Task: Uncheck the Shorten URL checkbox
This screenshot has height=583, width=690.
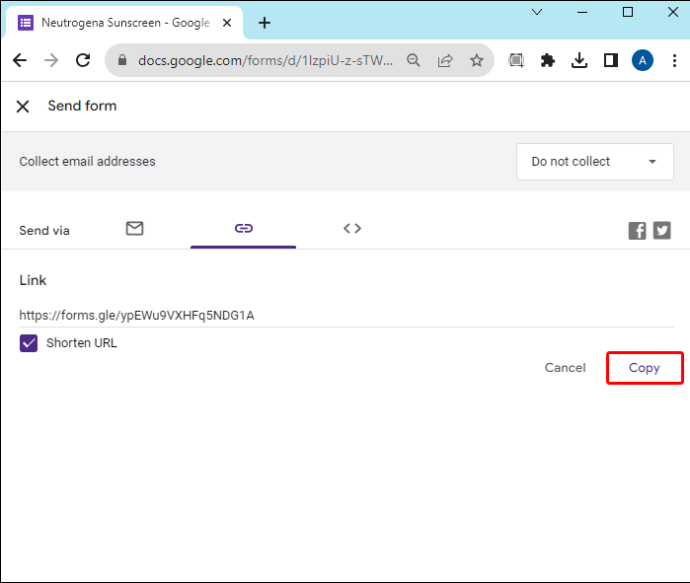Action: [29, 343]
